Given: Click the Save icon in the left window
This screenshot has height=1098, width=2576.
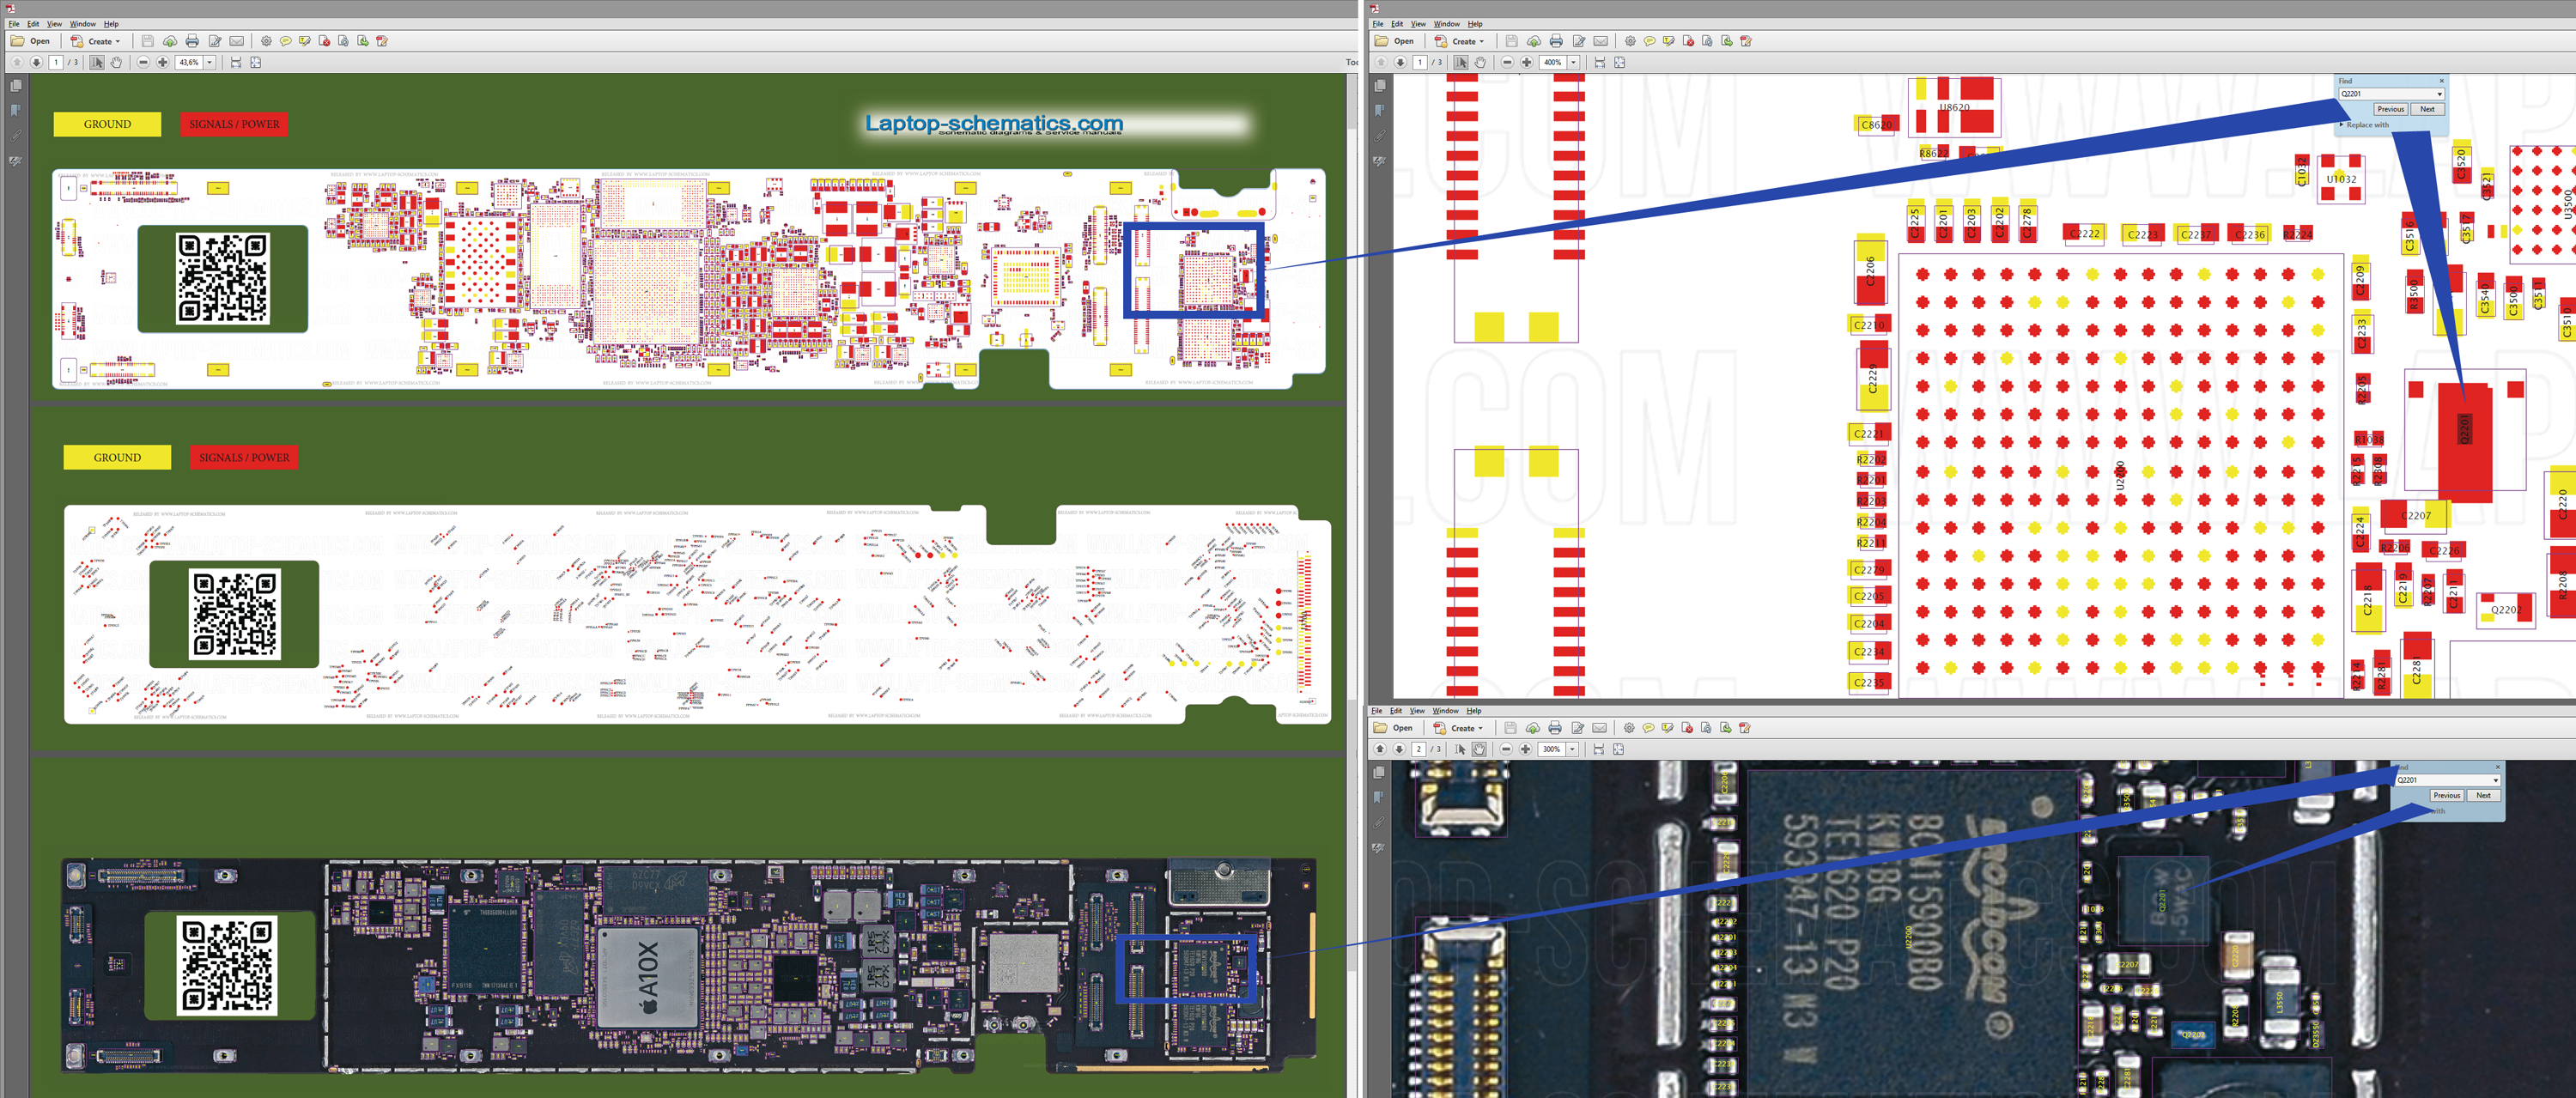Looking at the screenshot, I should tap(147, 41).
